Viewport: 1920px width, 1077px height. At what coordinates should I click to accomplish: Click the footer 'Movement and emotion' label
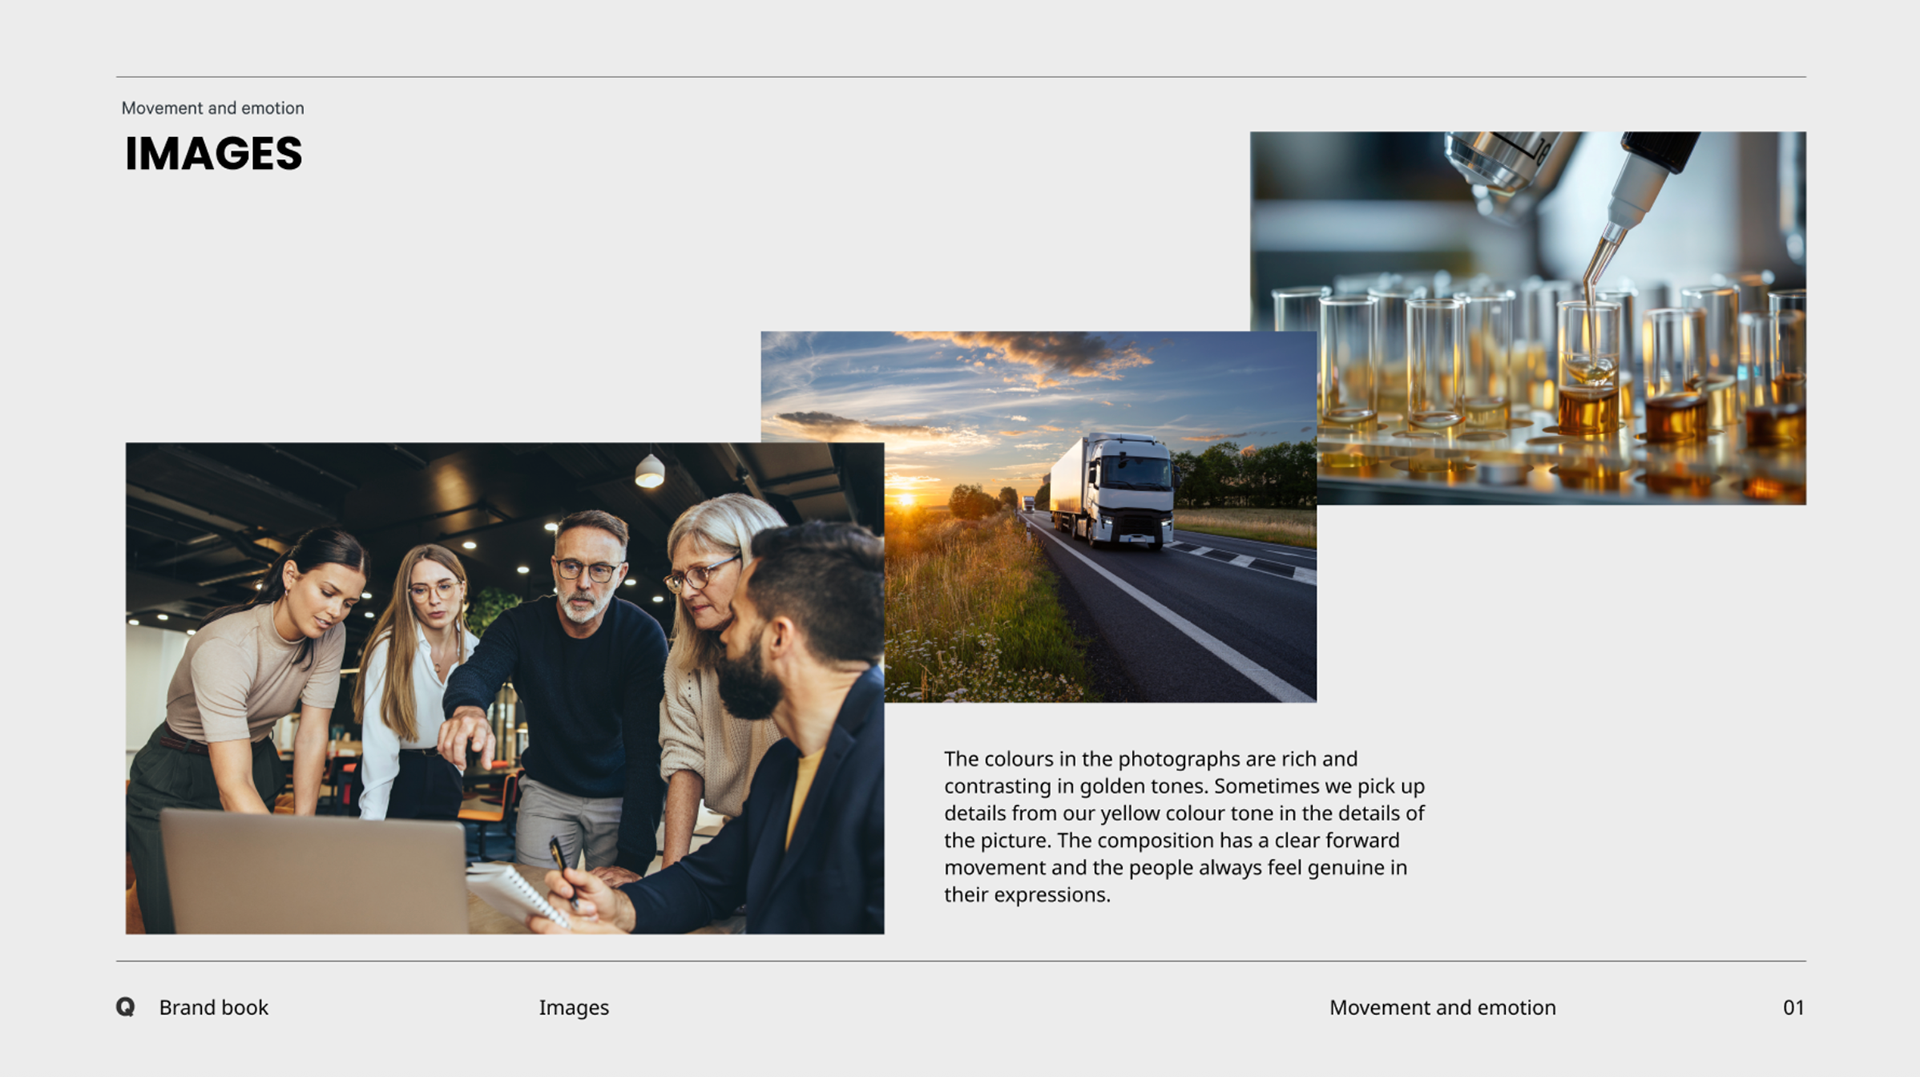[x=1442, y=1007]
